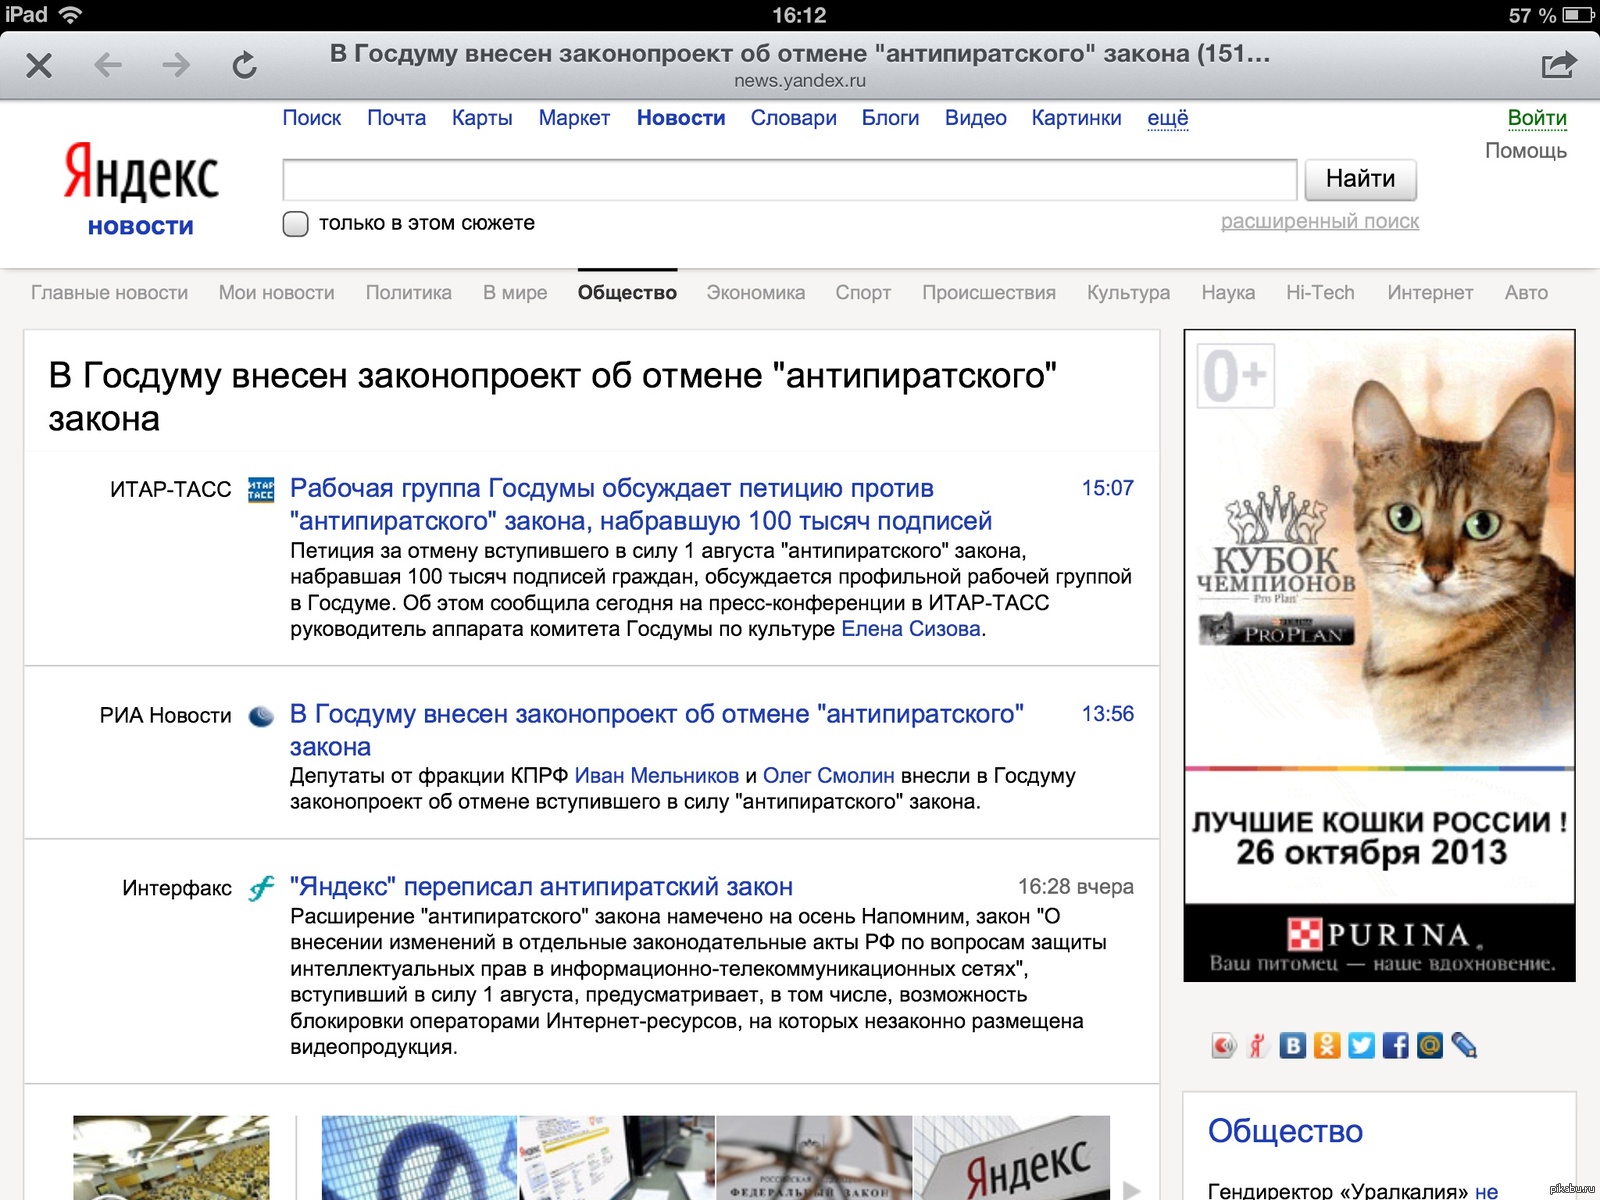Enable 'только в этом сюжете' checkbox

[295, 223]
